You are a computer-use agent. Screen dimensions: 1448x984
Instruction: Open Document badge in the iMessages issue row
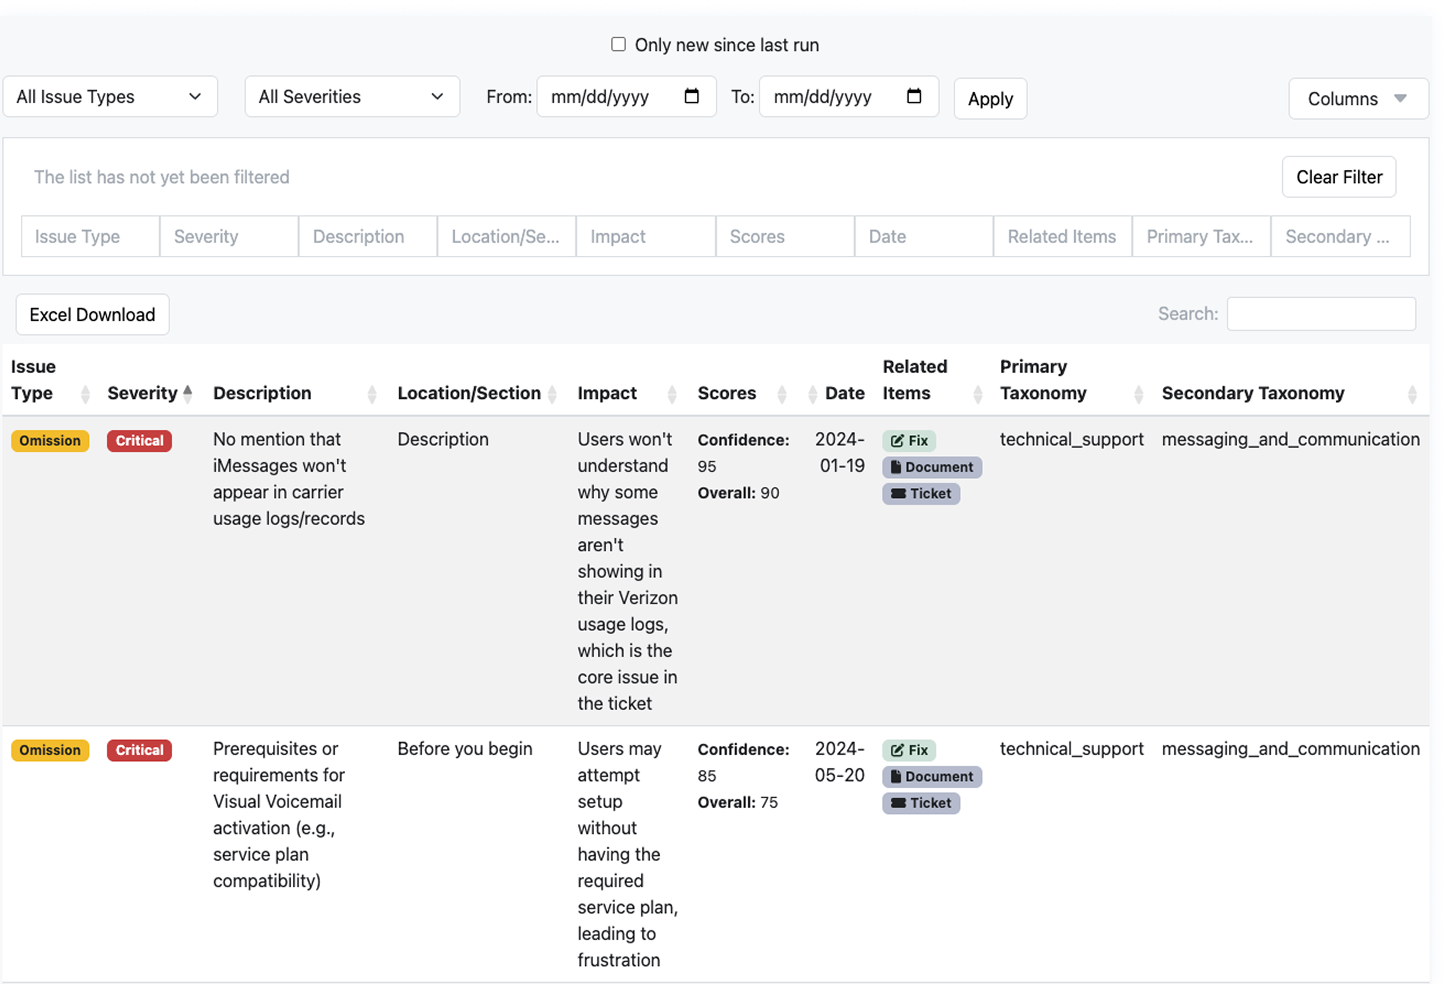pyautogui.click(x=931, y=467)
